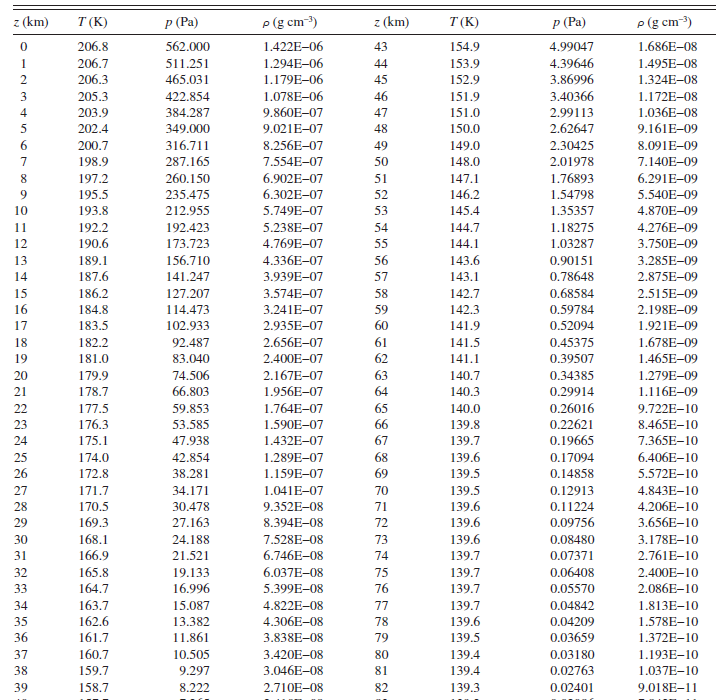
Task: Click the pressure value 192.423
Action: [x=188, y=227]
